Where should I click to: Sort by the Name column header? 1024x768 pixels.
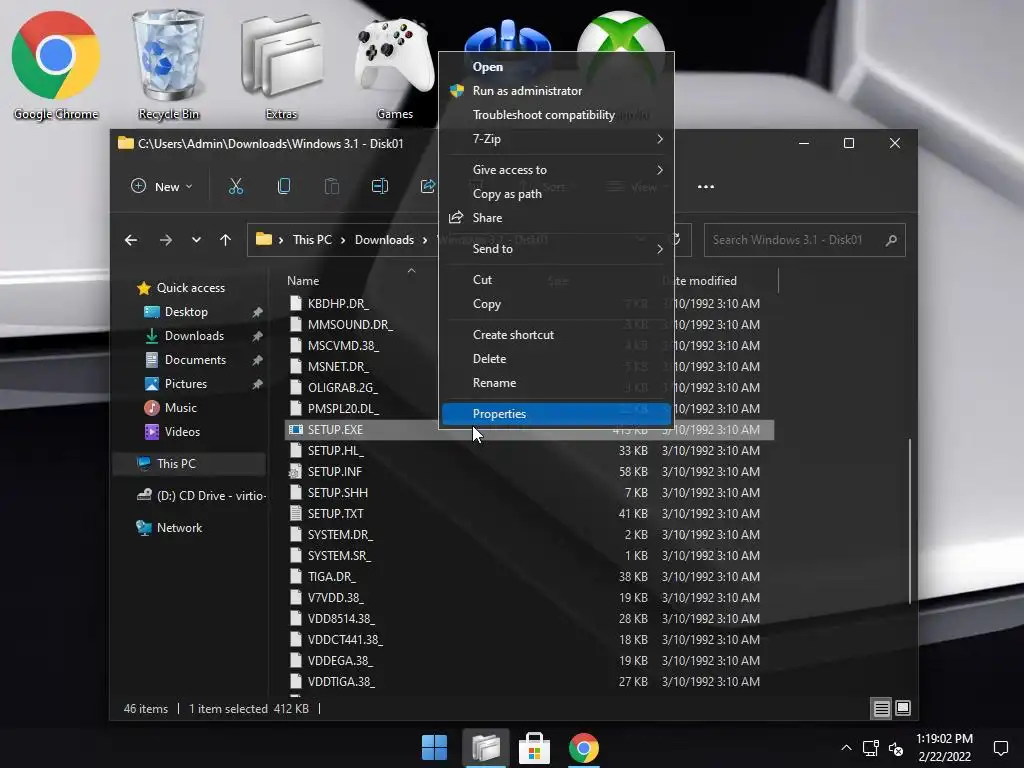point(303,281)
